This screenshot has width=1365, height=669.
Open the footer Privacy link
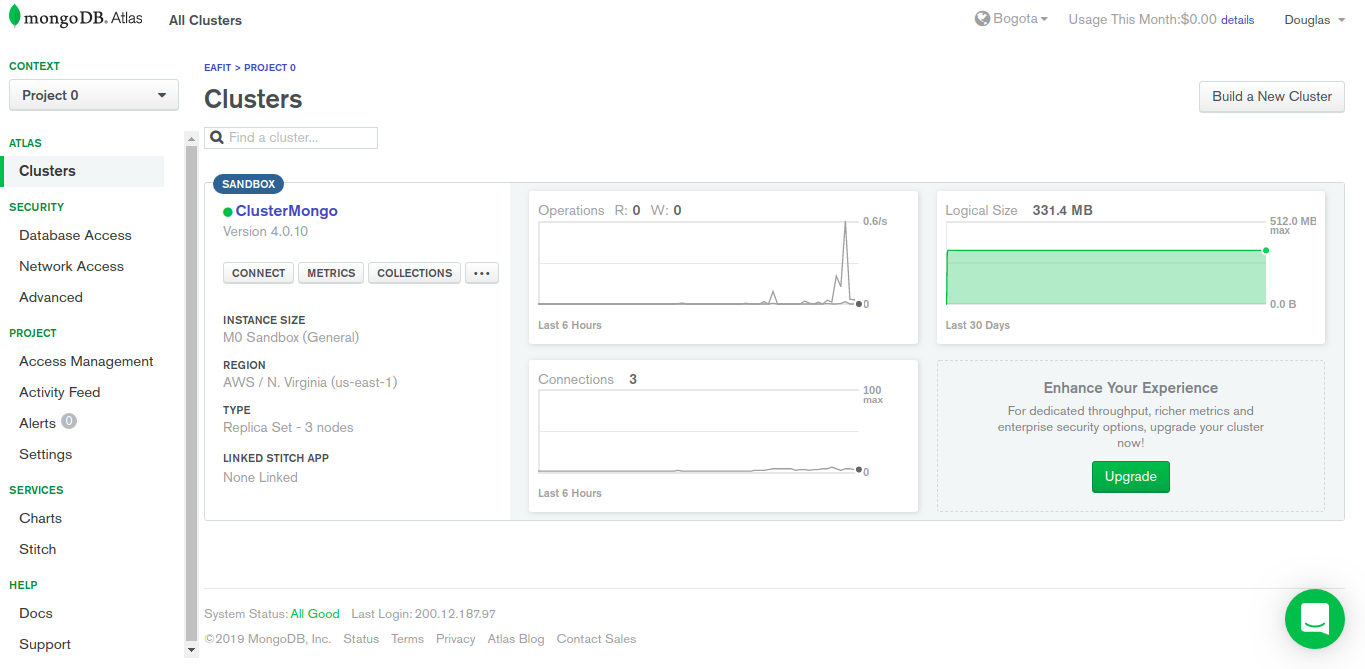(456, 639)
